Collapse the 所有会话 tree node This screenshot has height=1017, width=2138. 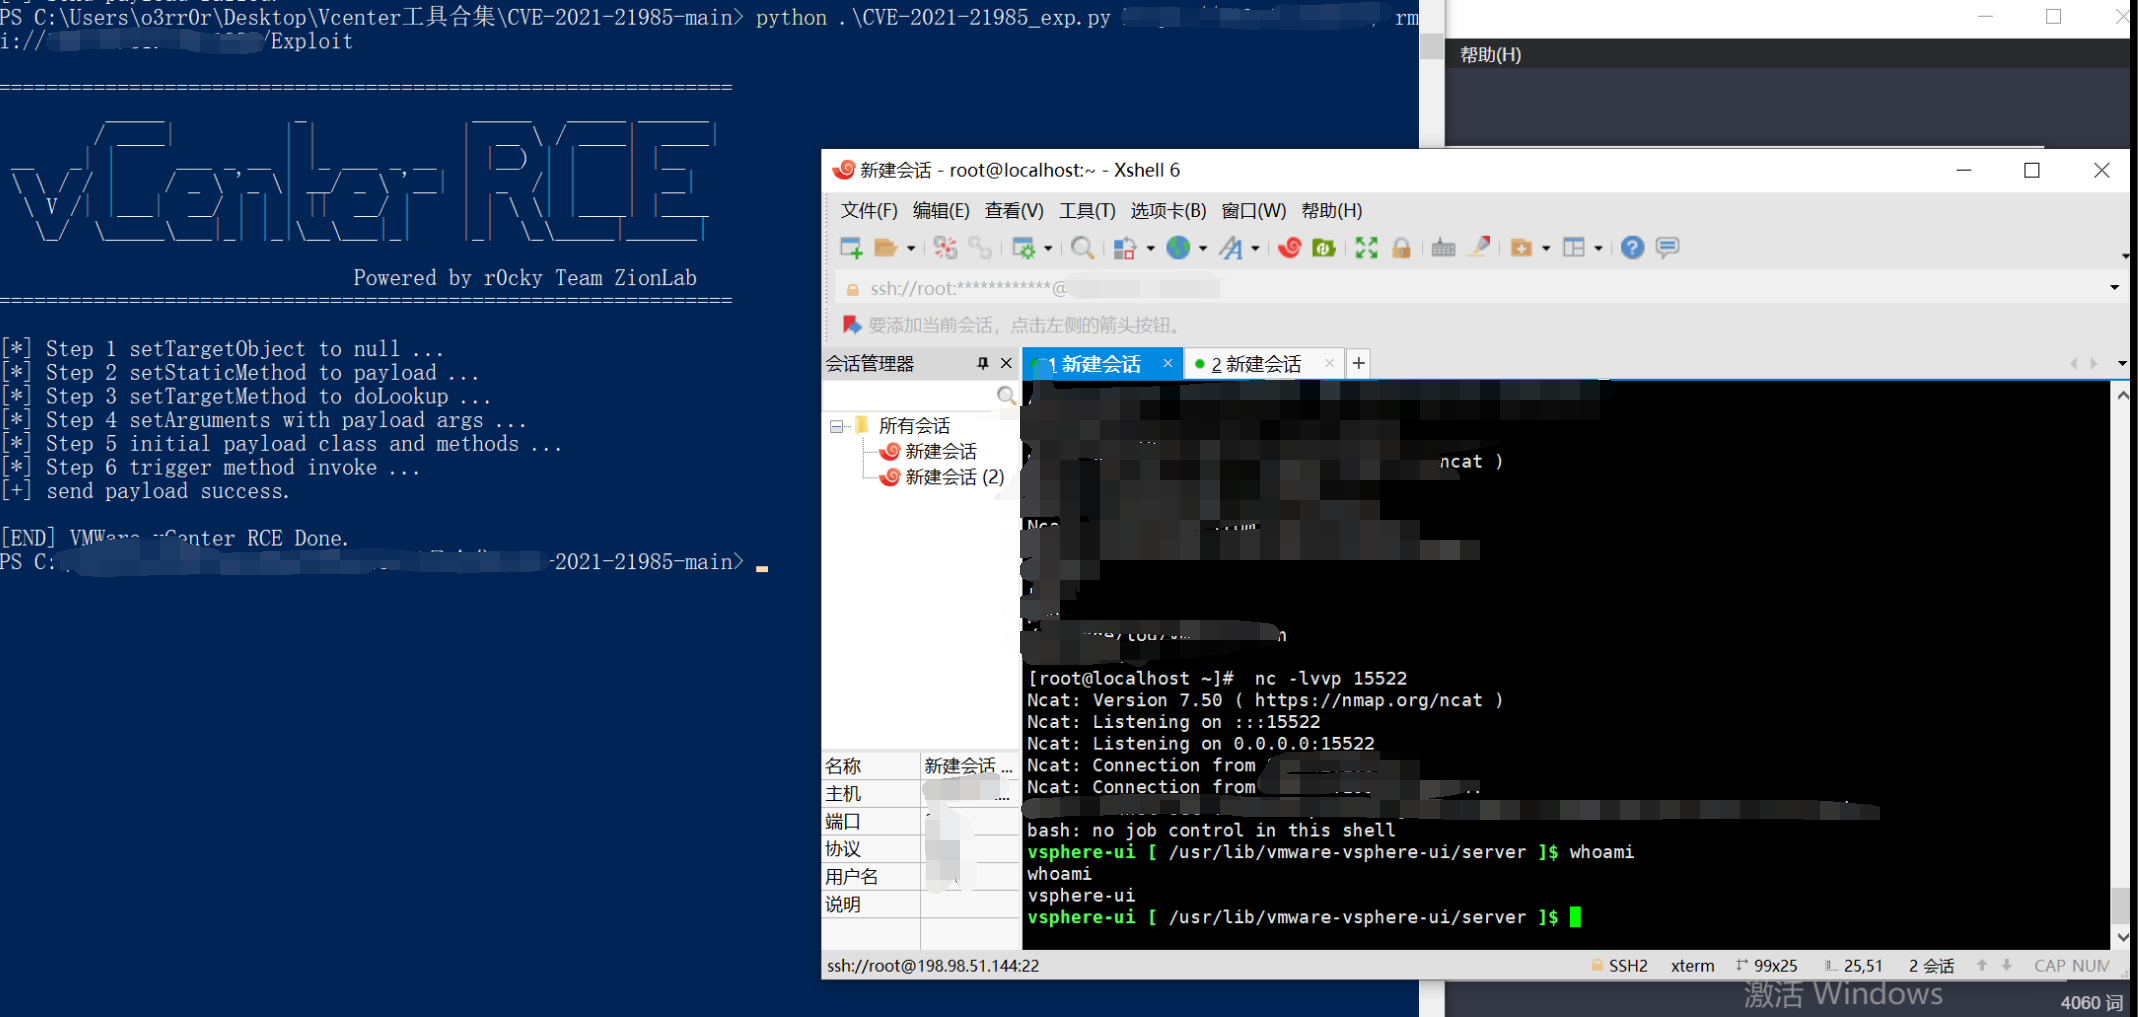point(837,426)
